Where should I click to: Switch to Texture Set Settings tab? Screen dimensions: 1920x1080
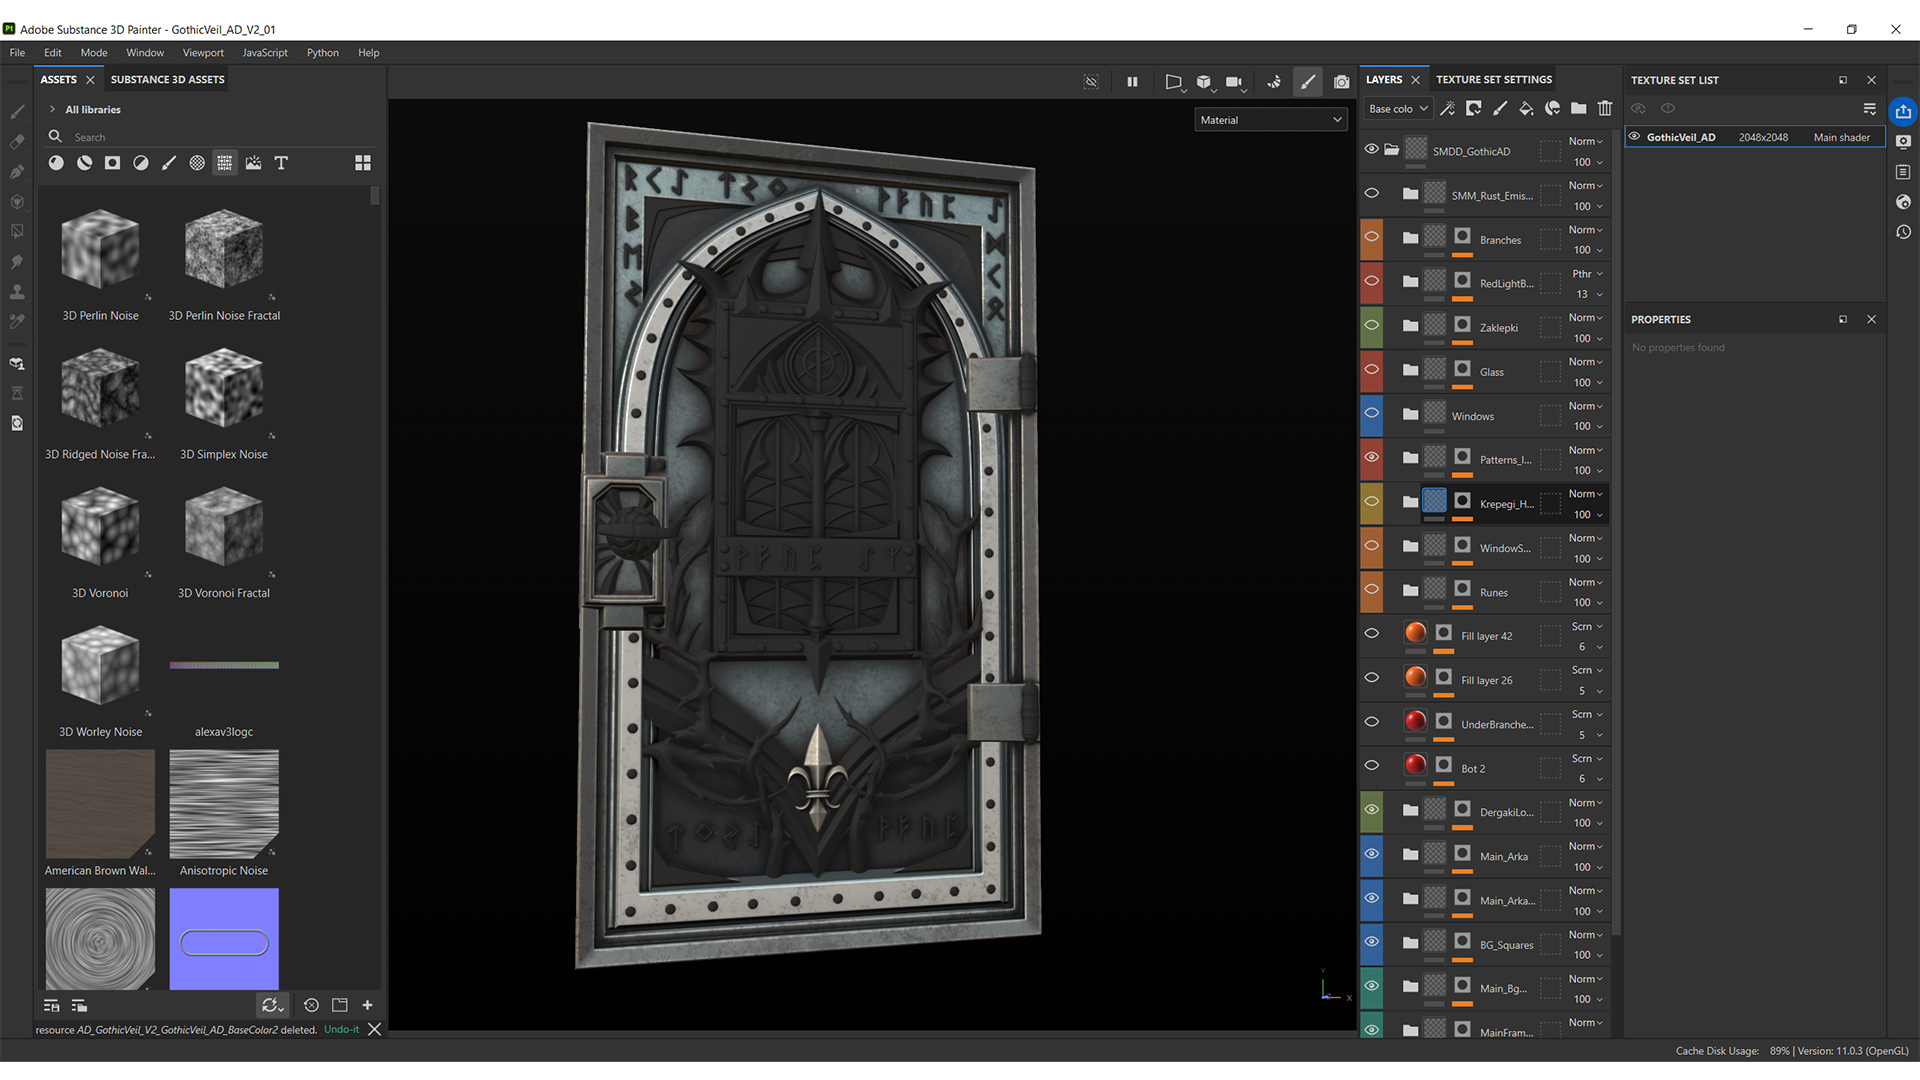tap(1494, 80)
